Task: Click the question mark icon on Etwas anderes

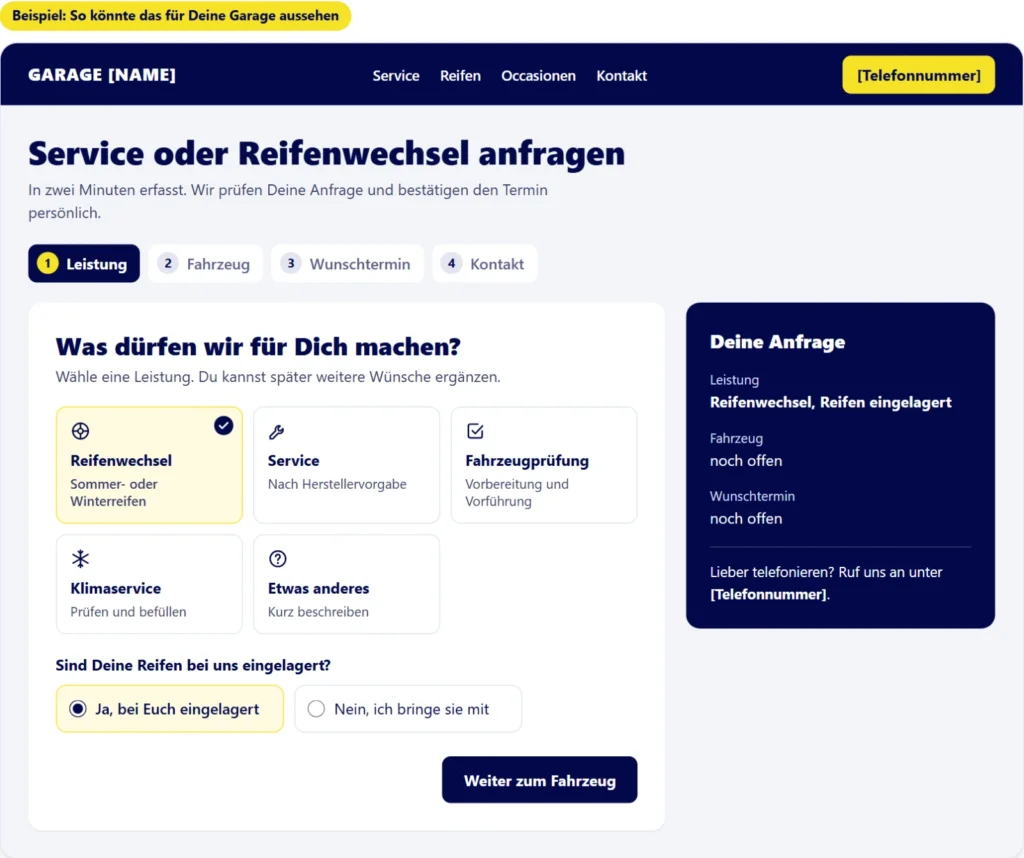Action: [278, 559]
